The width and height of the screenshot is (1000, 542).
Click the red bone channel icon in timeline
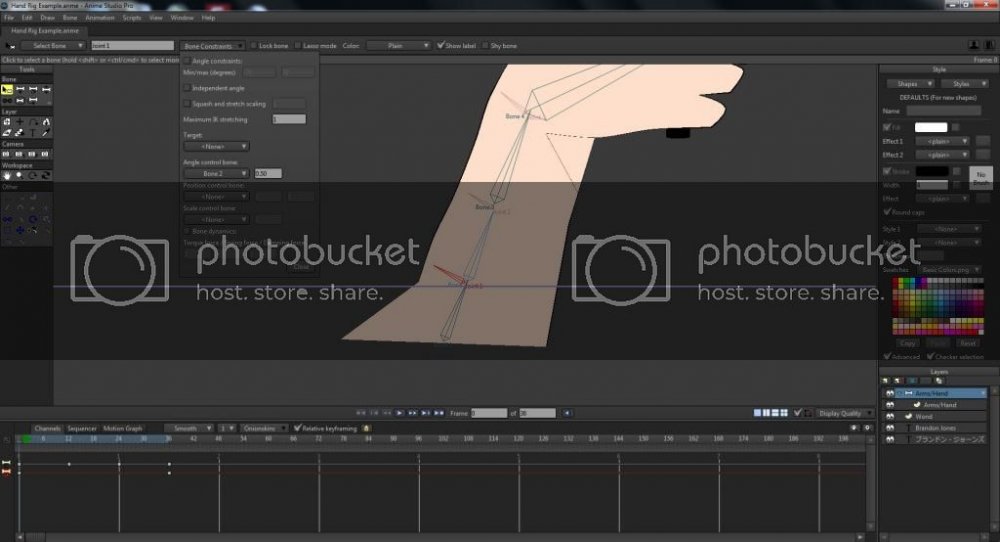tap(6, 472)
